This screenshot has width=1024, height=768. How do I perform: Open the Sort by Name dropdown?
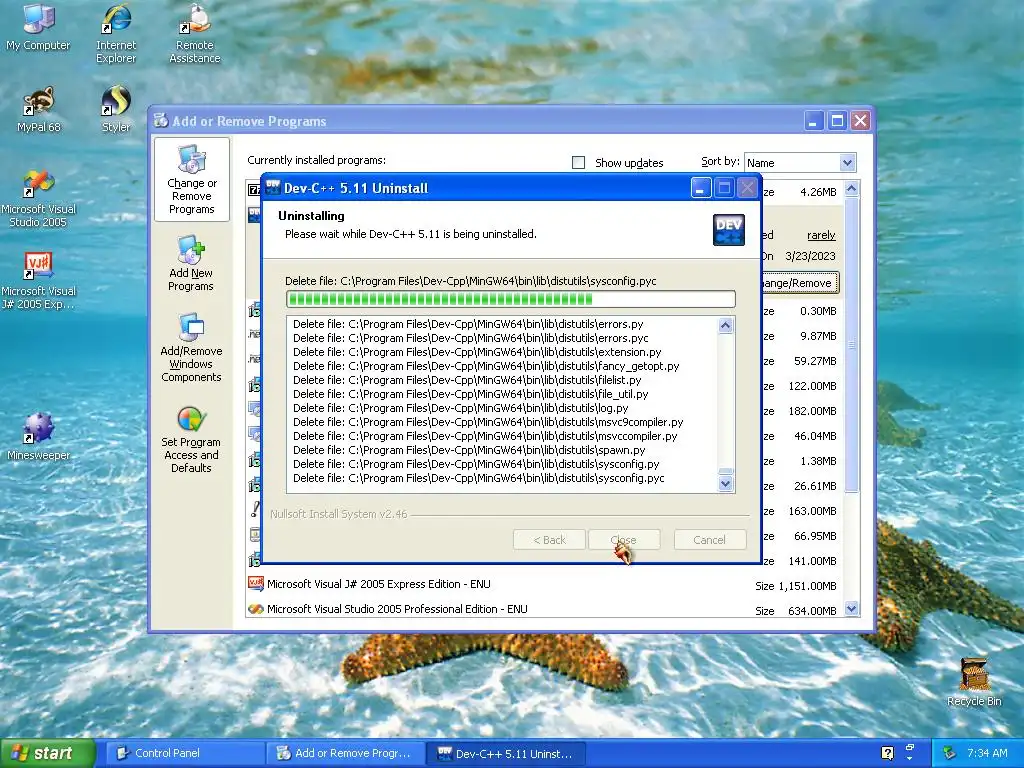point(847,162)
